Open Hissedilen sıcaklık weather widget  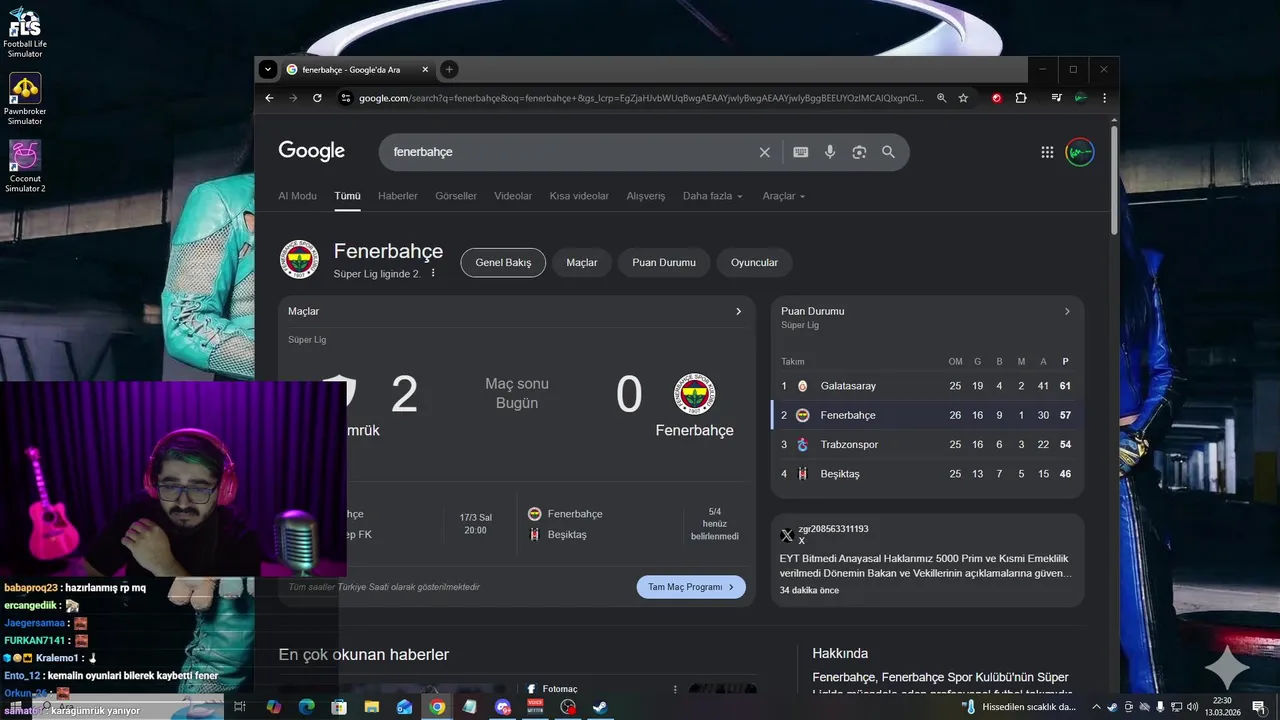click(x=1020, y=707)
